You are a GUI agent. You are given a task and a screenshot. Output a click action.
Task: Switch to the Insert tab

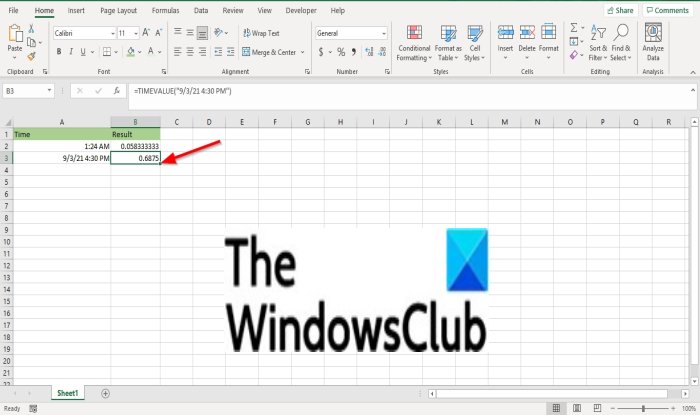(76, 10)
